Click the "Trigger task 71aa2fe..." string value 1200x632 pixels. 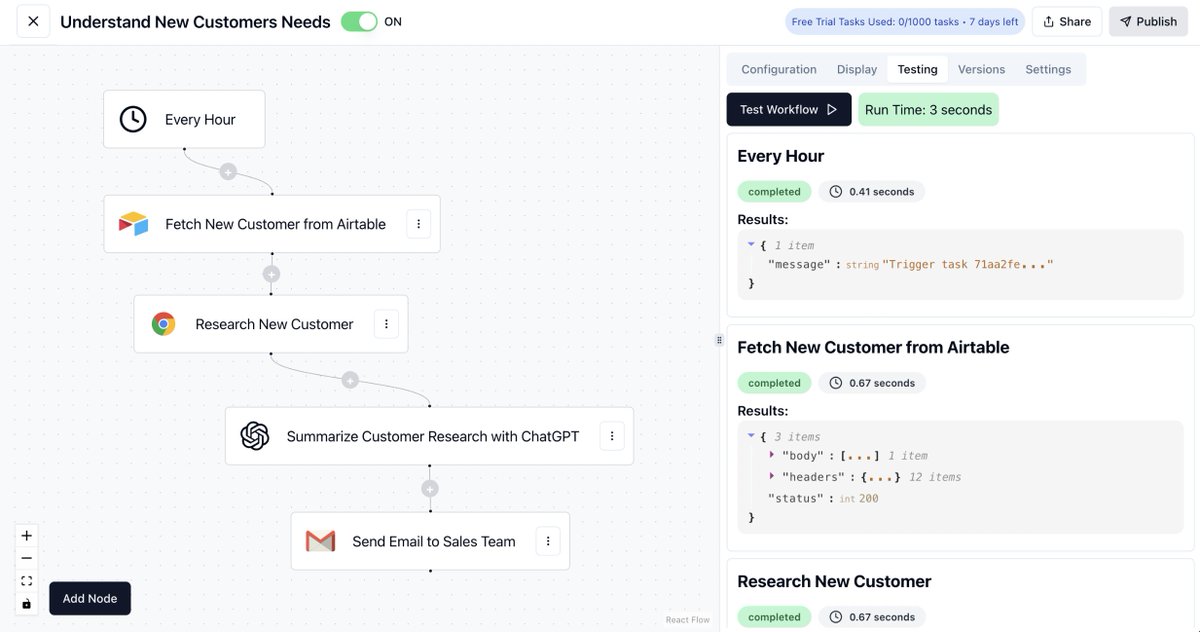968,264
